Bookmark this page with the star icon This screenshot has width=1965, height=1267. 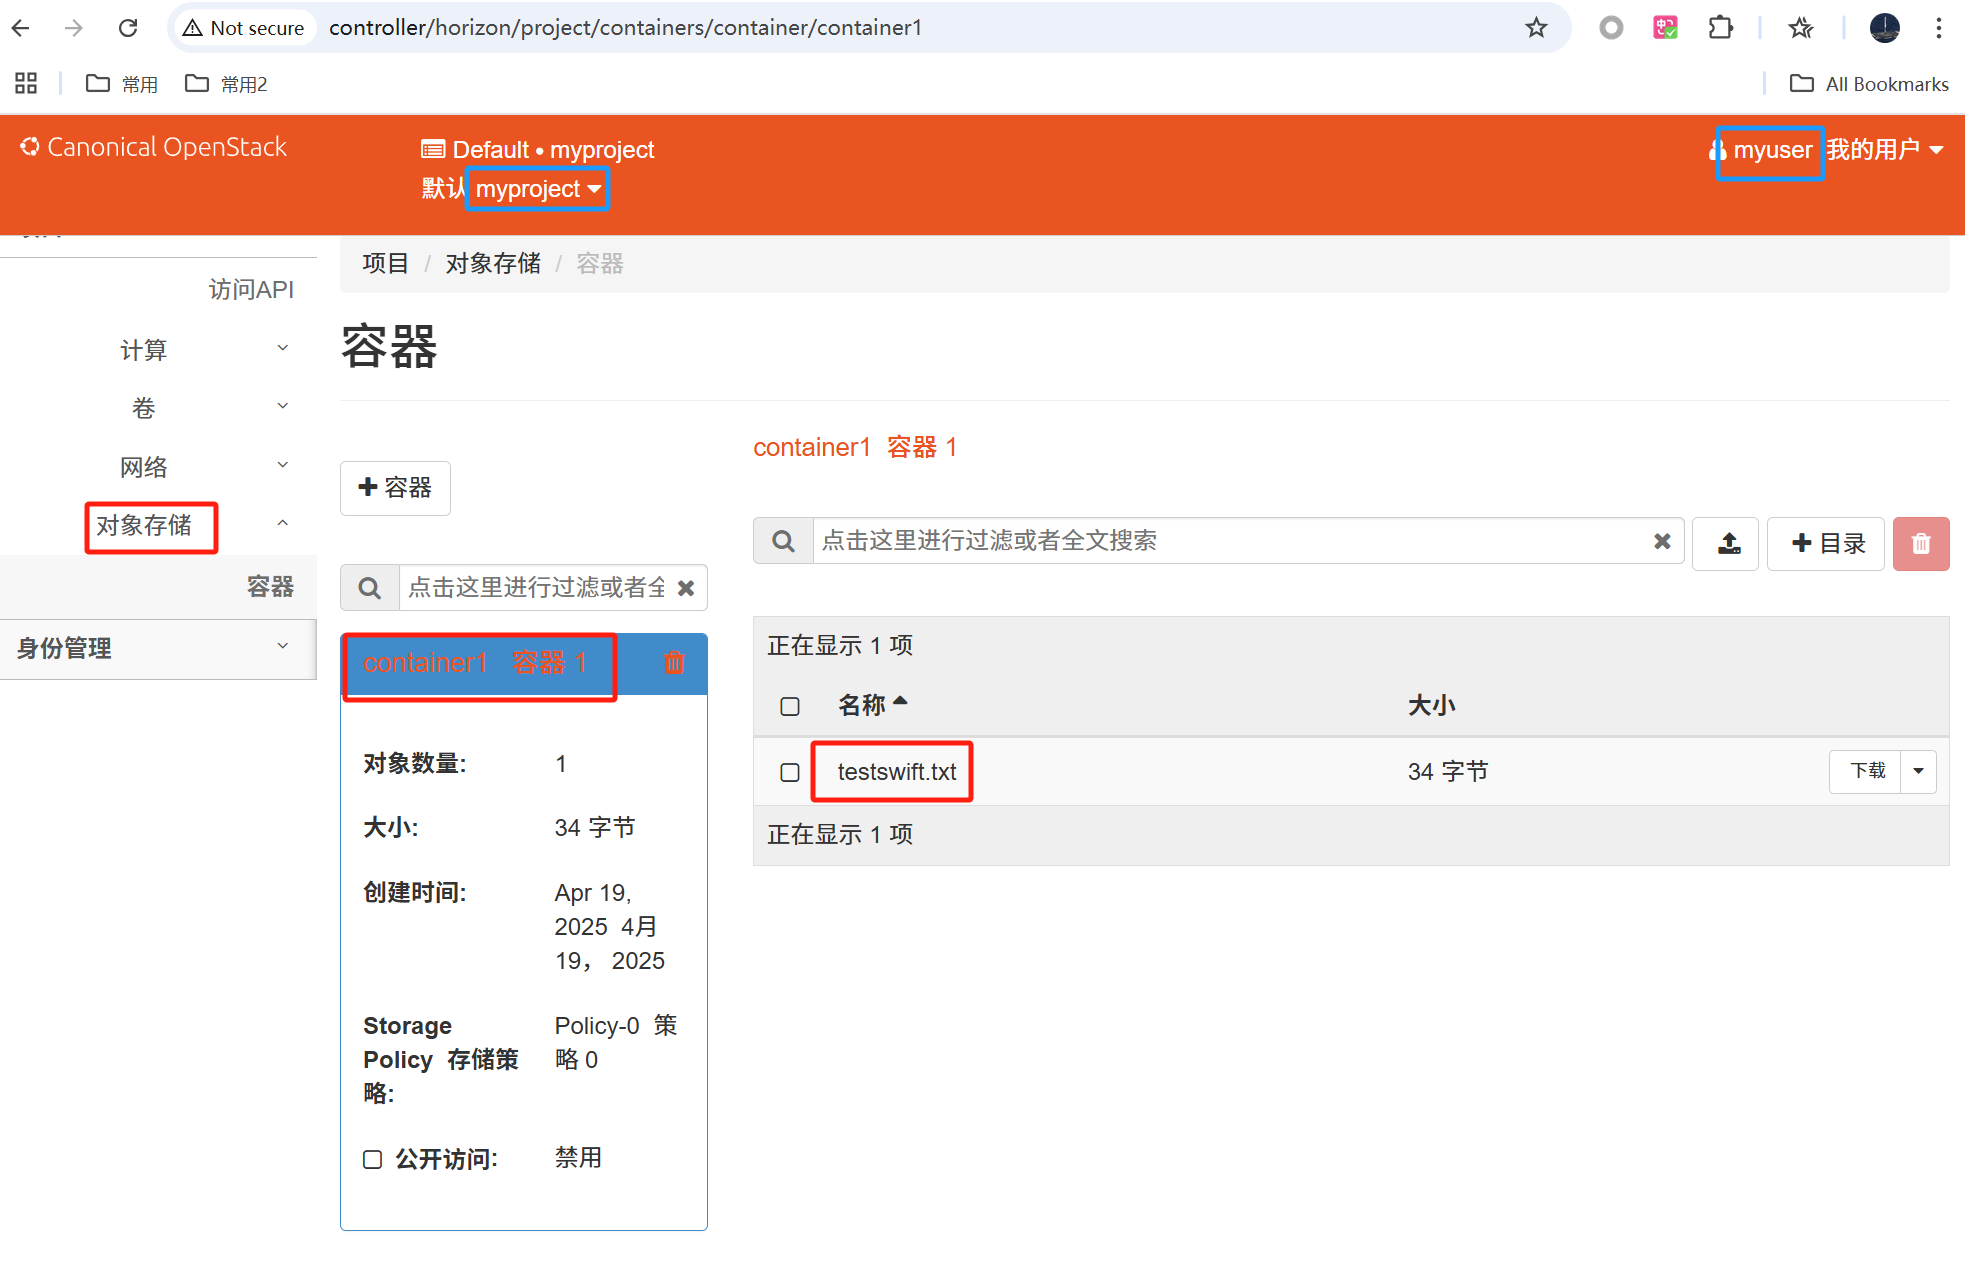1536,28
